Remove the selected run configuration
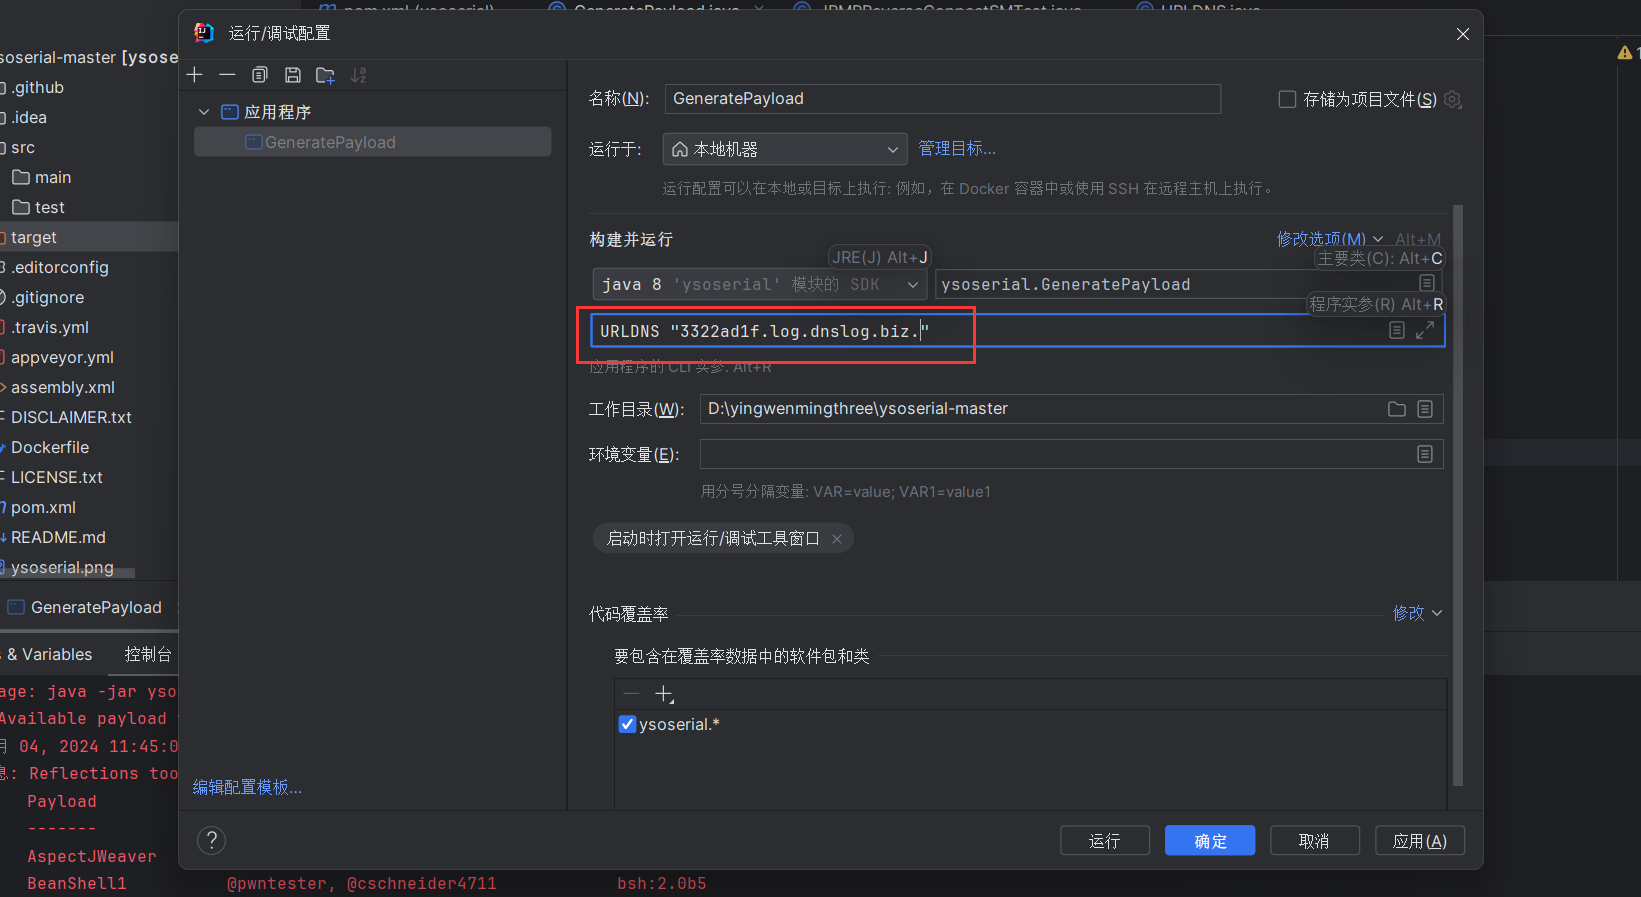Viewport: 1641px width, 897px height. pos(227,75)
